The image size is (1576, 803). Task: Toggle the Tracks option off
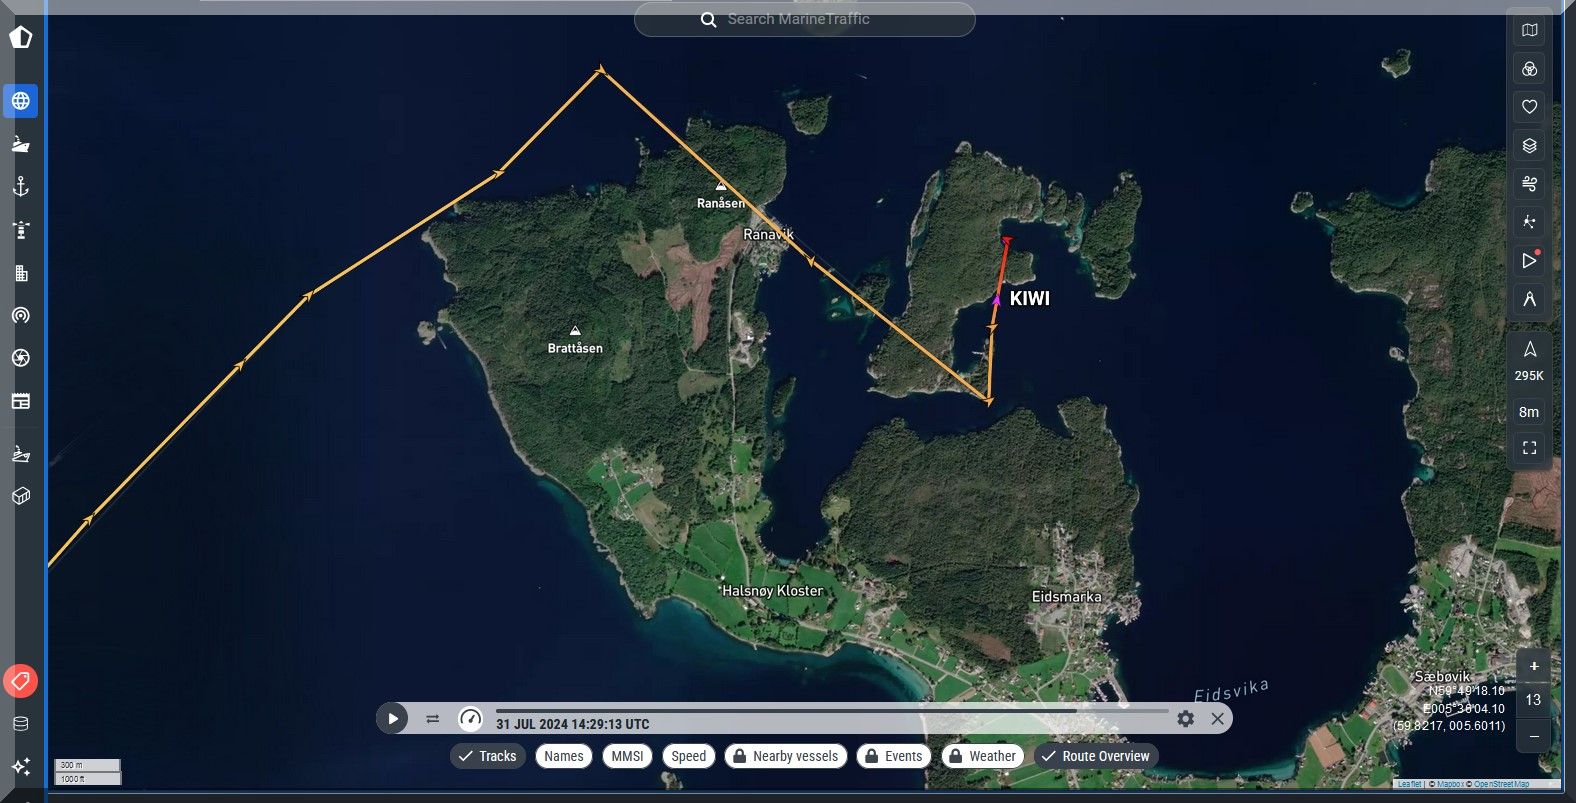(x=488, y=756)
